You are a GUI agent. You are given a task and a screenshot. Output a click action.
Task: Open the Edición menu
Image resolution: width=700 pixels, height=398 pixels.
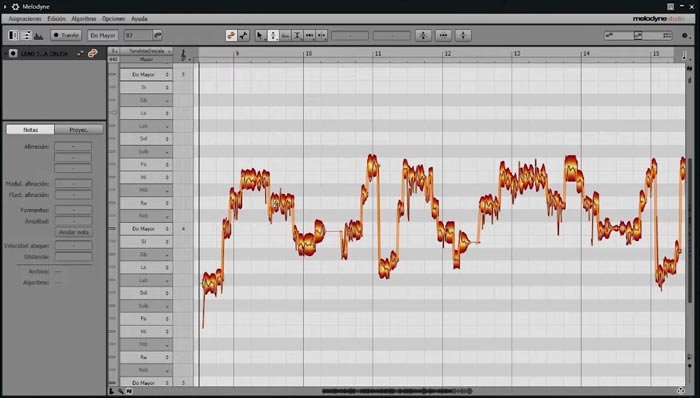tap(57, 19)
